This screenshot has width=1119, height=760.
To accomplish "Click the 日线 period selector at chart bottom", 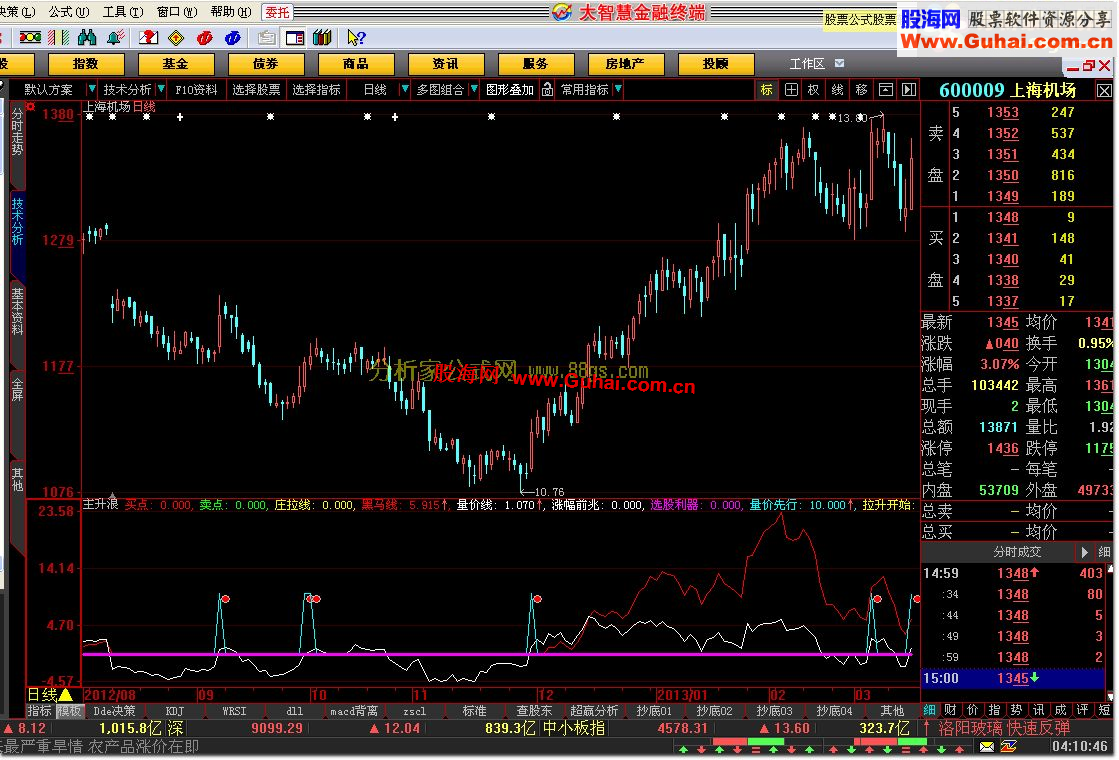I will click(50, 695).
